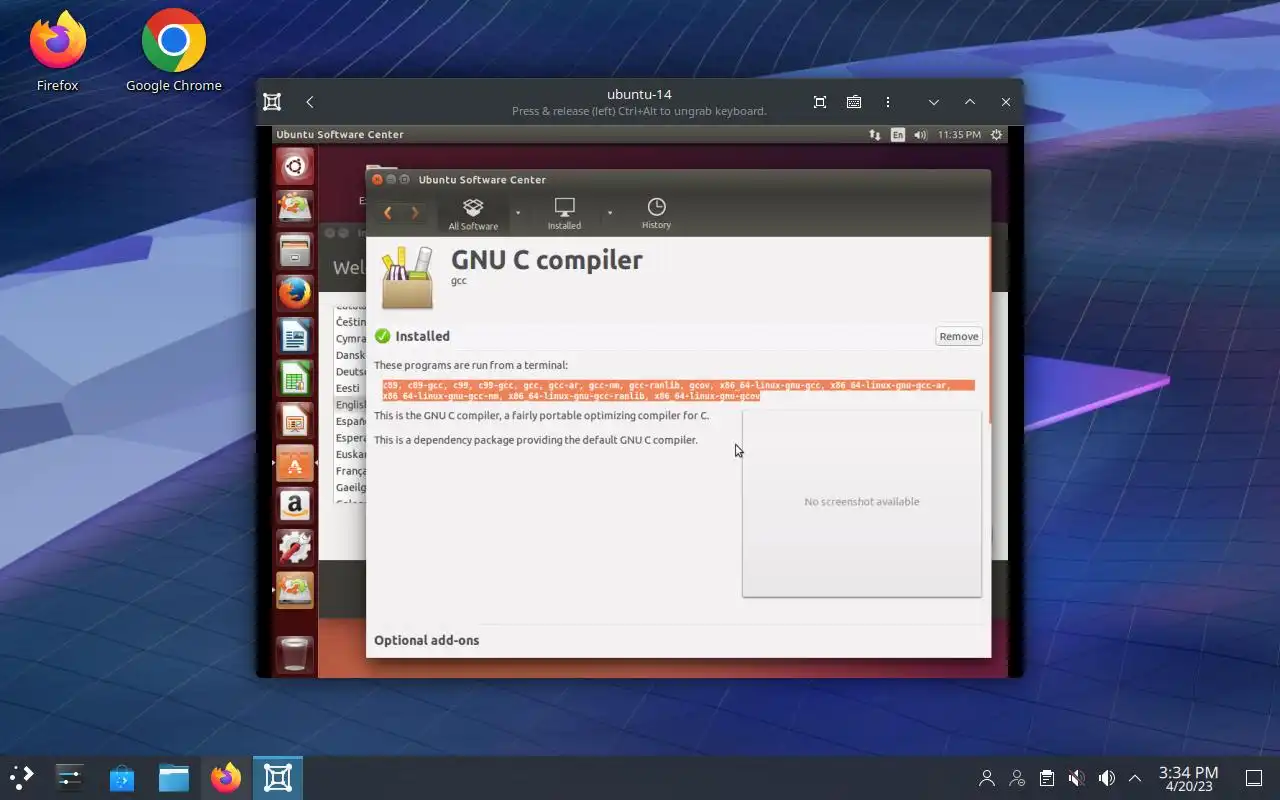
Task: Open Dolphin file manager from taskbar
Action: coord(173,778)
